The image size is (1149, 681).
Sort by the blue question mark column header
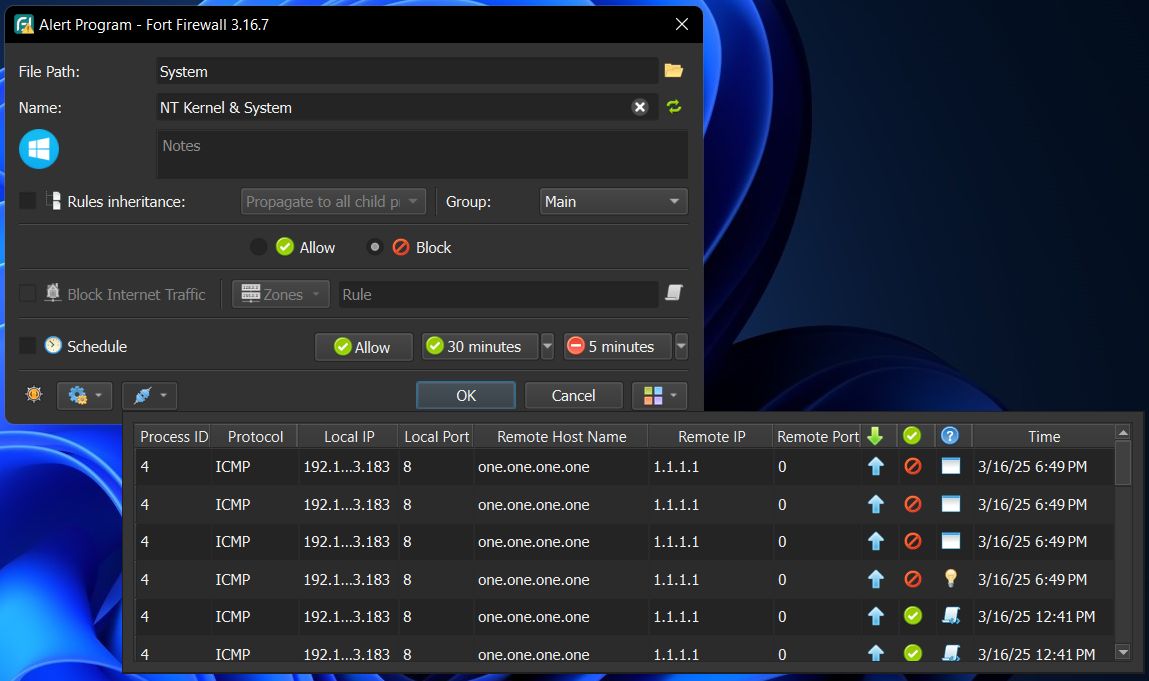tap(950, 436)
